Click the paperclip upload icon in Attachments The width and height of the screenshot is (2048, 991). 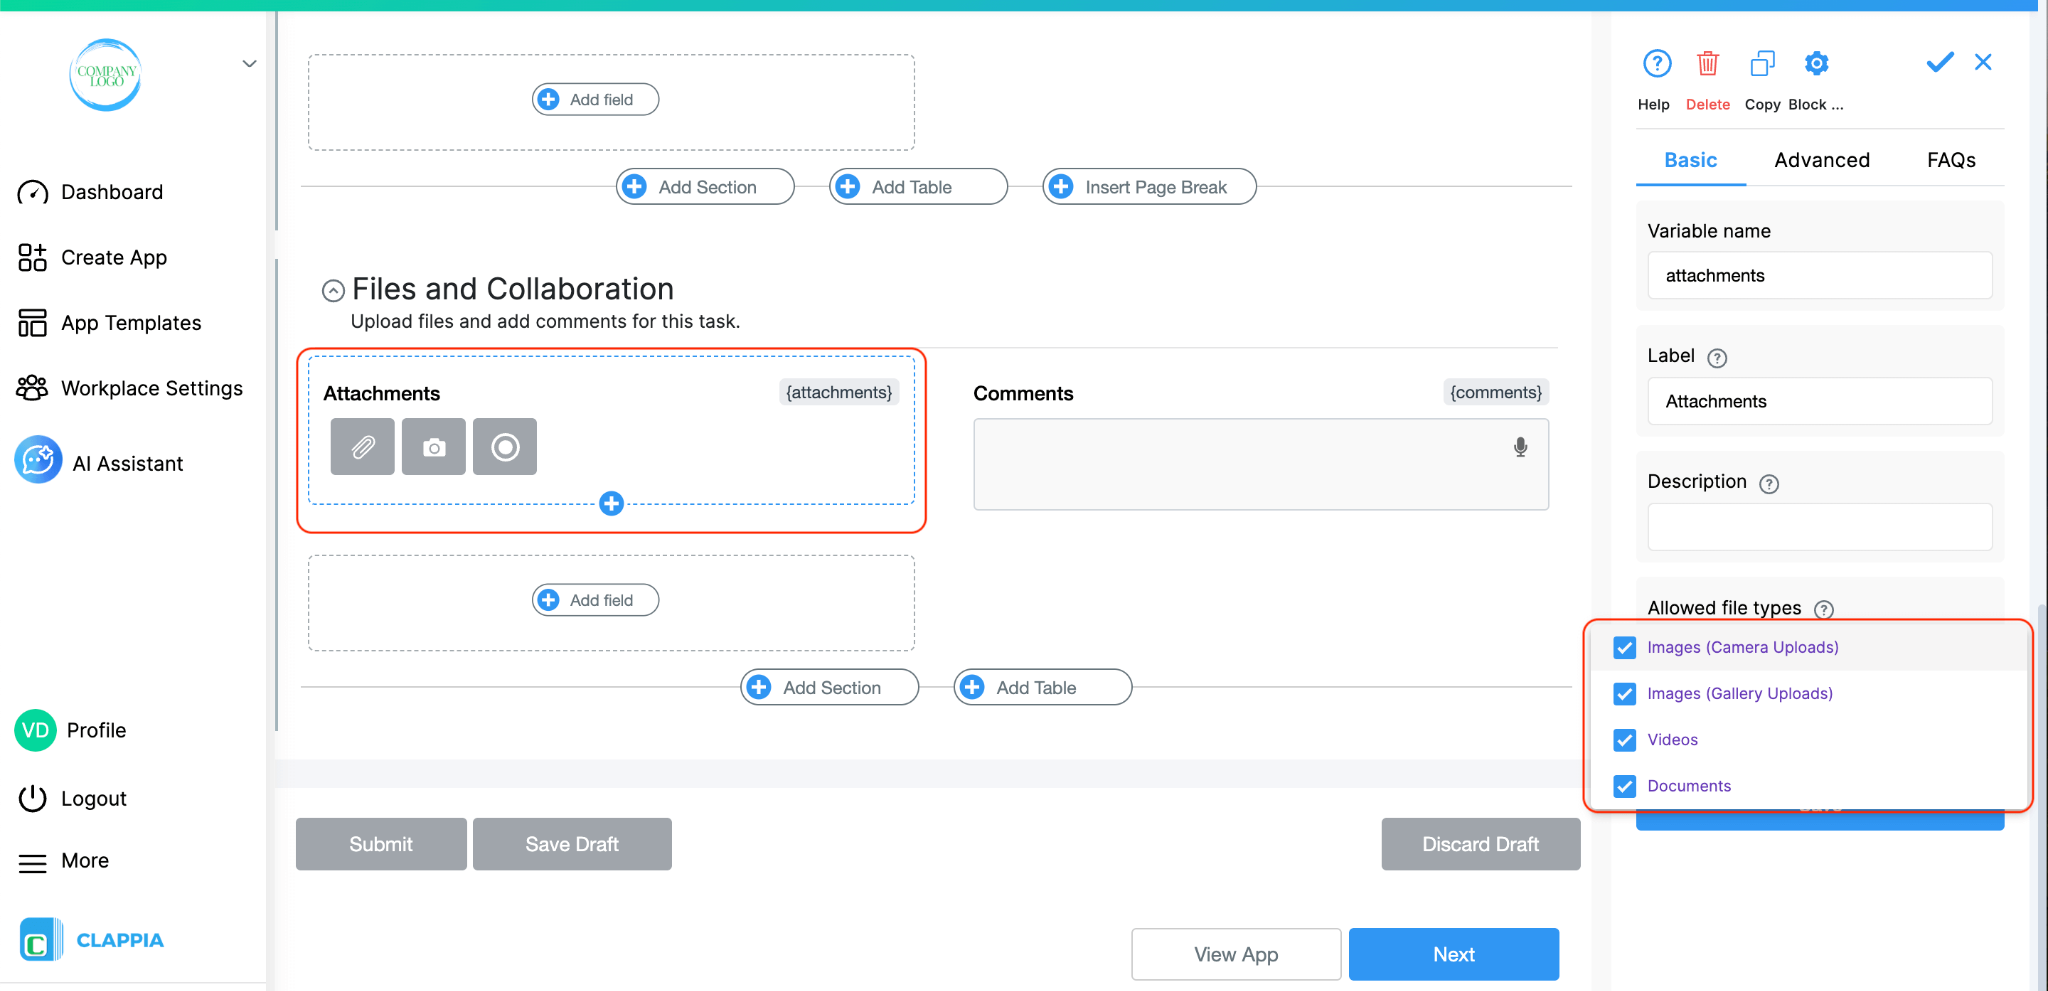(x=361, y=447)
